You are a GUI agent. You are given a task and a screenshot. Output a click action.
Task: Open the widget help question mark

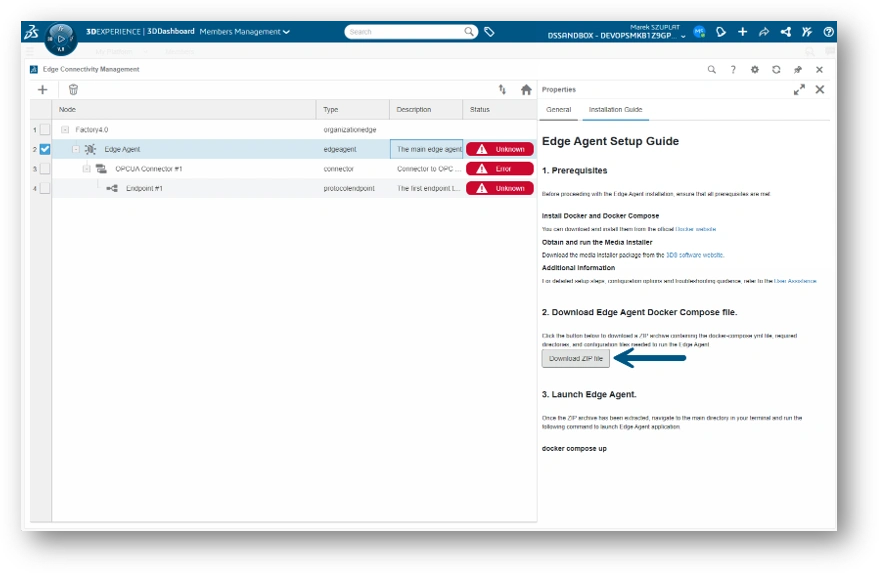pyautogui.click(x=733, y=70)
